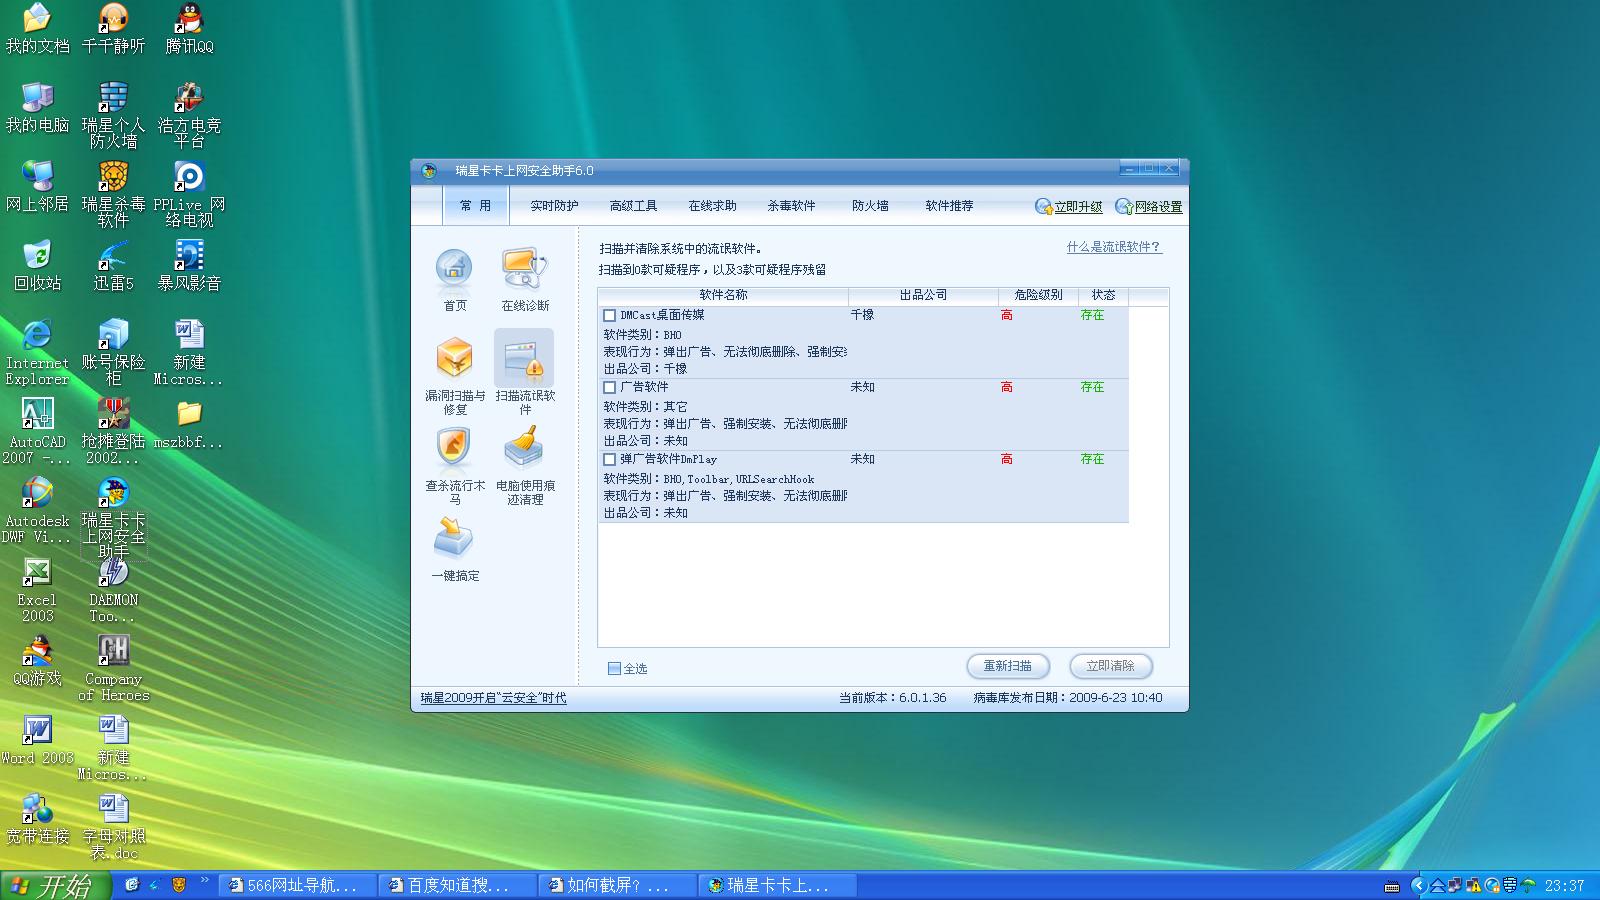This screenshot has height=900, width=1600.
Task: Open 字母对照表.doc desktop file
Action: pos(113,826)
